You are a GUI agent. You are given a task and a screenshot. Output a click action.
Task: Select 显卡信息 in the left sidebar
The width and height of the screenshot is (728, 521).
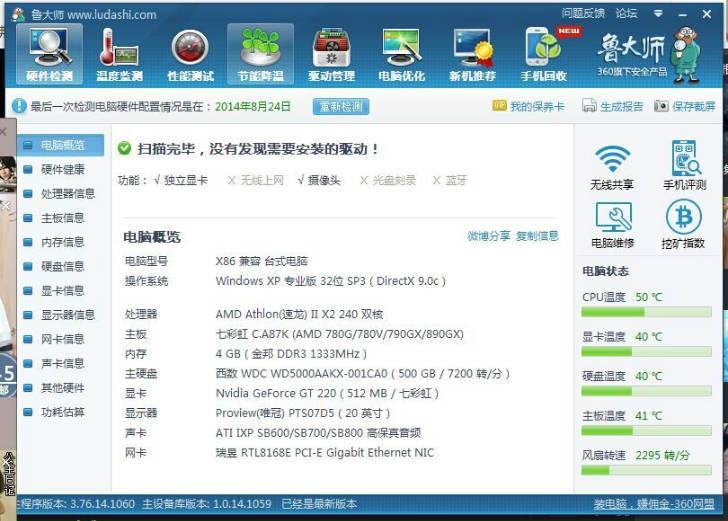click(62, 291)
